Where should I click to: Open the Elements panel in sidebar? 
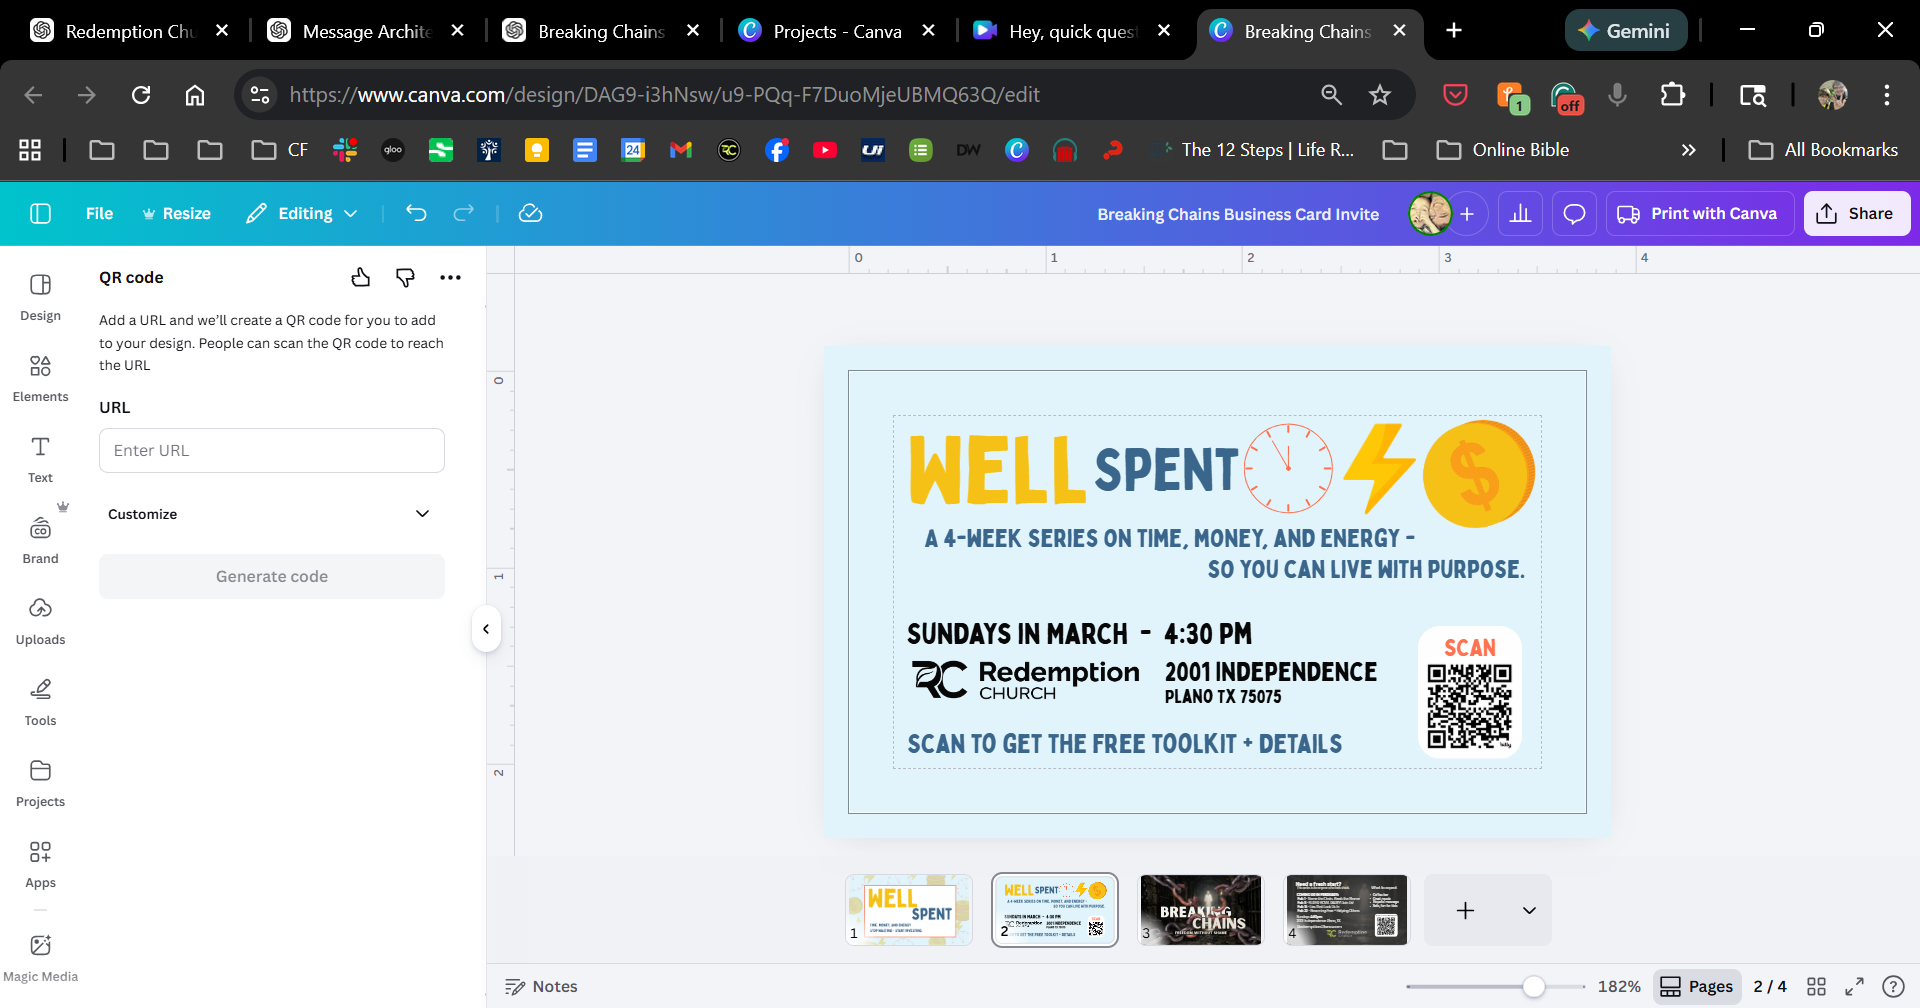(40, 378)
